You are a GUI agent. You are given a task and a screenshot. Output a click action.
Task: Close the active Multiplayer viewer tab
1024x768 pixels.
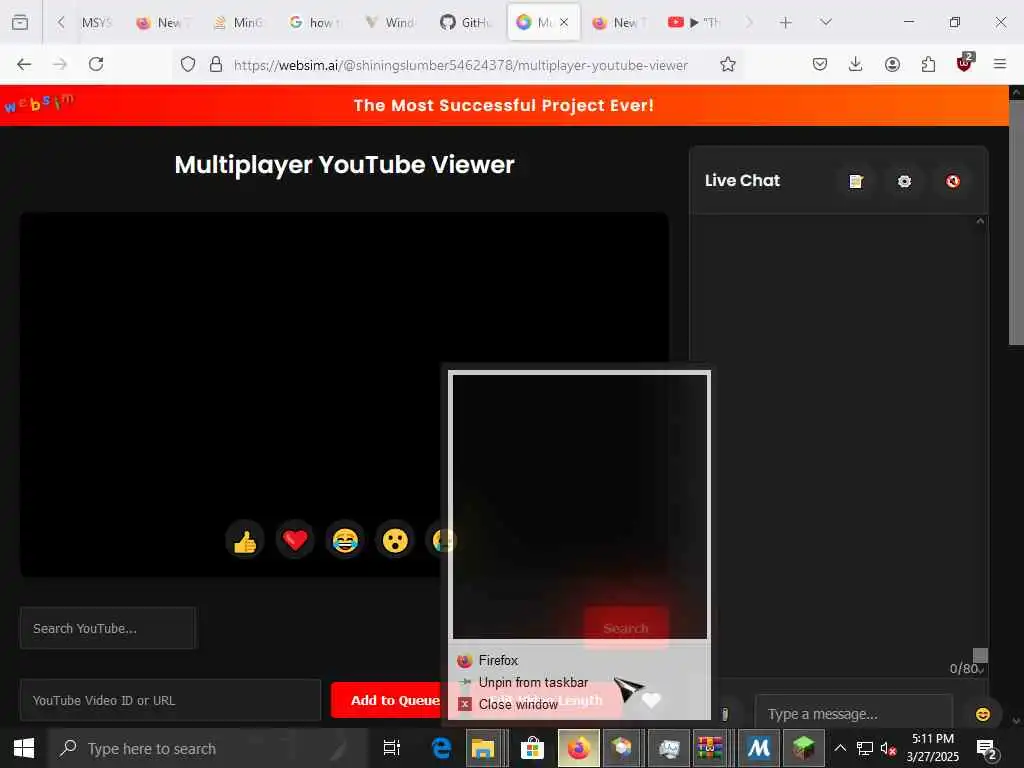point(564,22)
